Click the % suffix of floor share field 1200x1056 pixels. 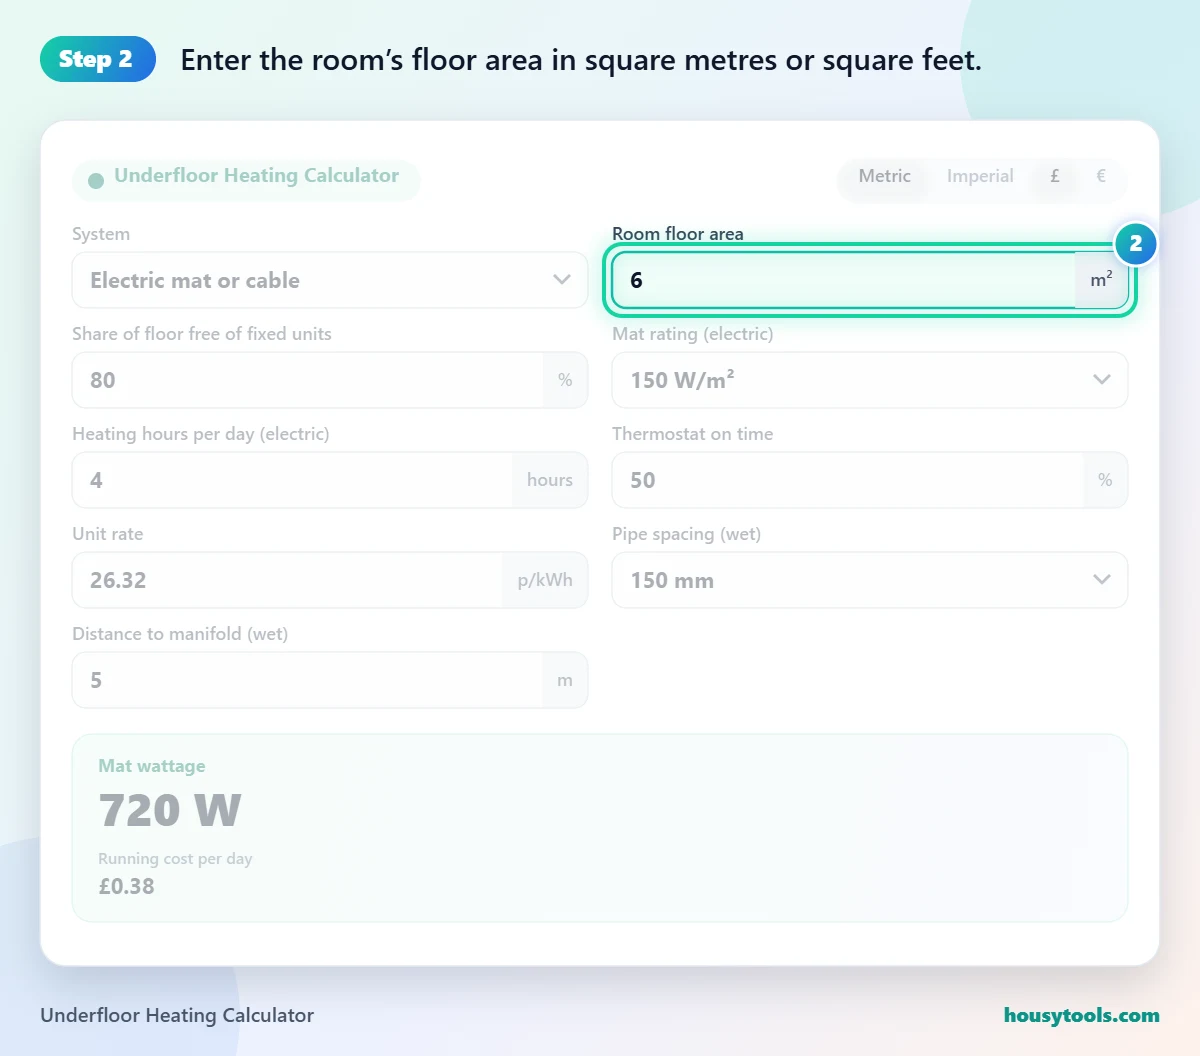click(x=565, y=380)
